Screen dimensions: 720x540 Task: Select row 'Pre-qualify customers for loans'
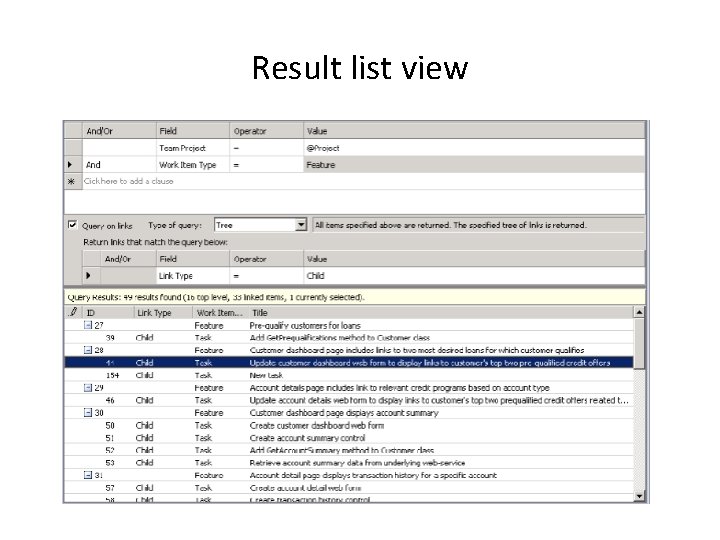click(349, 325)
